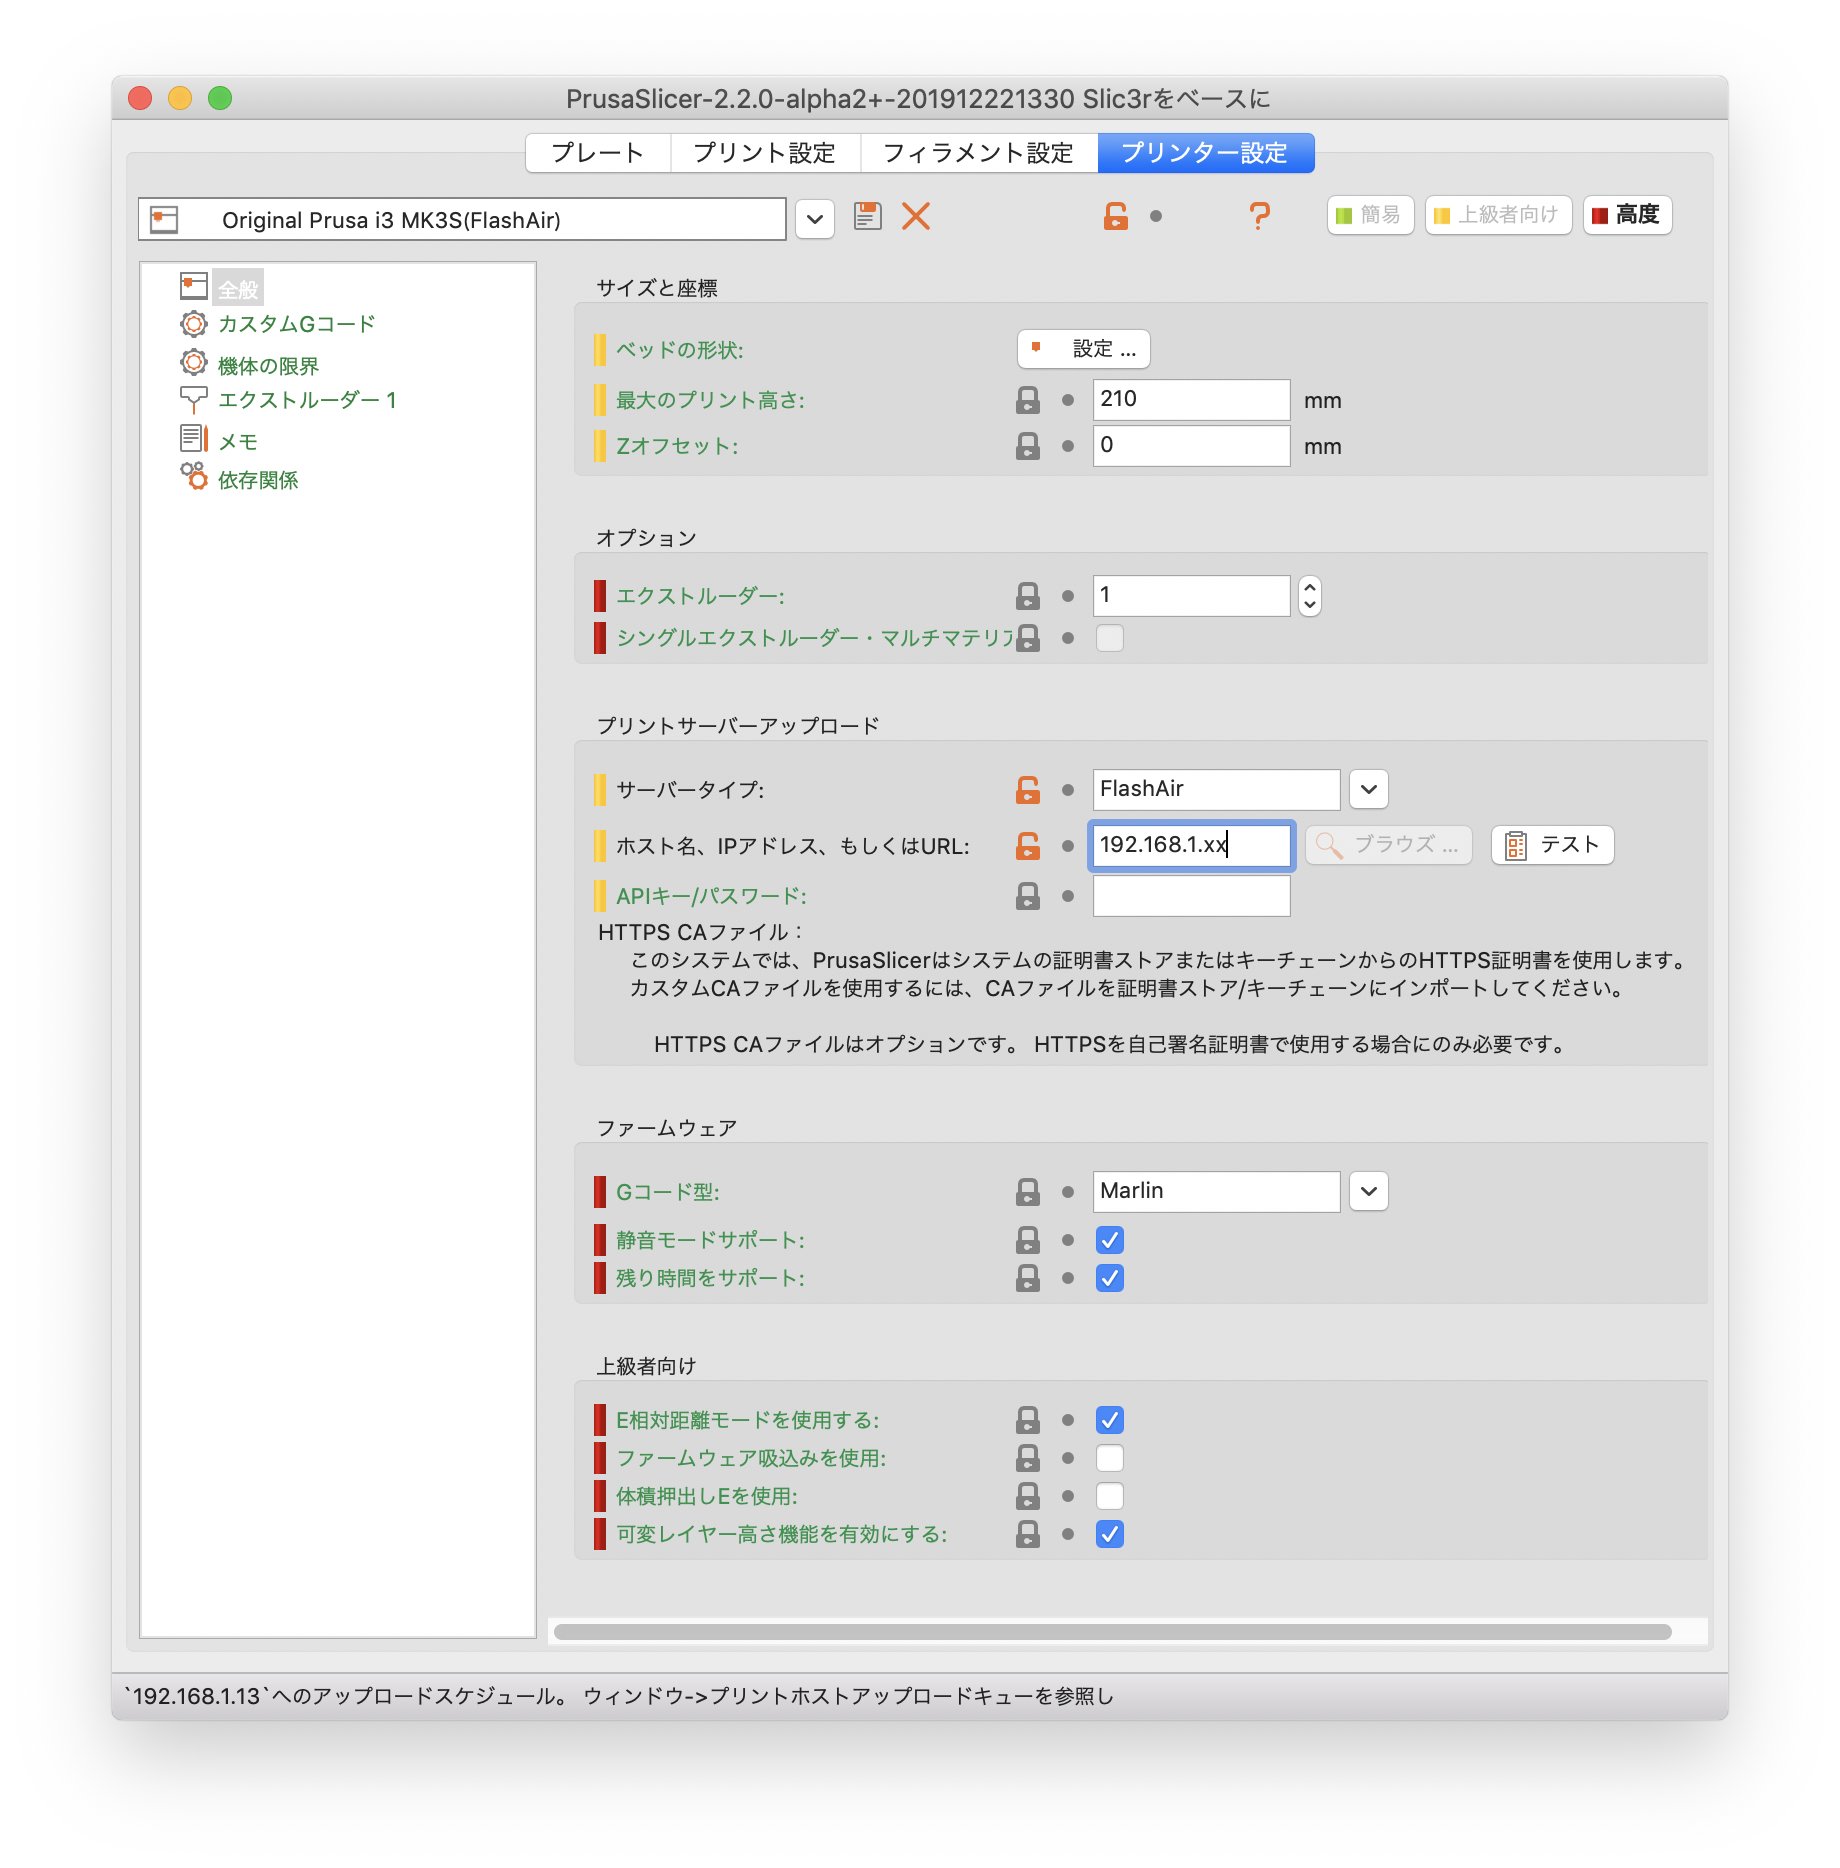Switch to the プレート tab
1840x1868 pixels.
(598, 153)
